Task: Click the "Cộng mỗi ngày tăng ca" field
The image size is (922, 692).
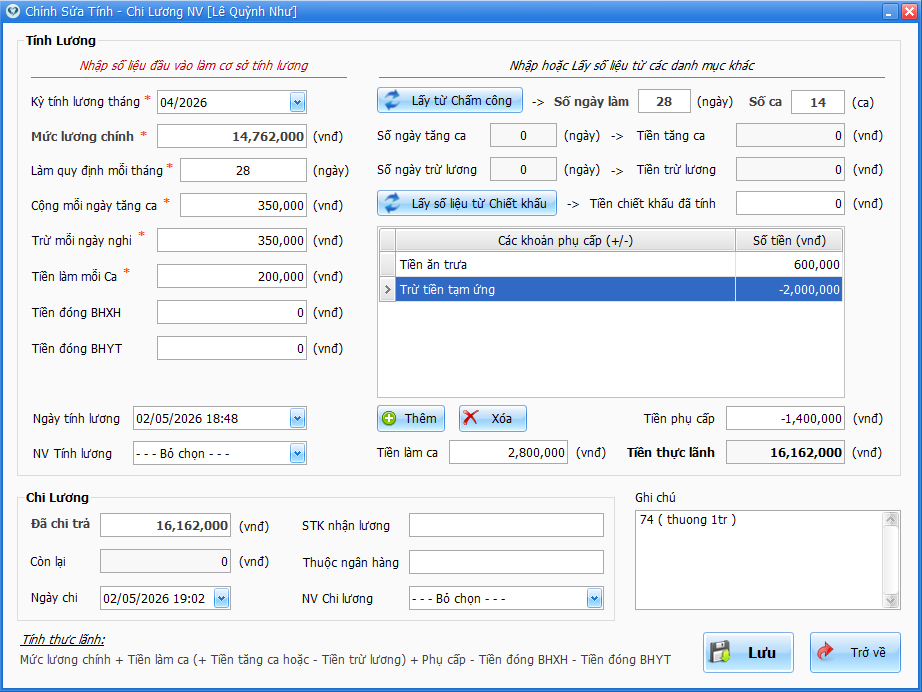Action: point(243,206)
